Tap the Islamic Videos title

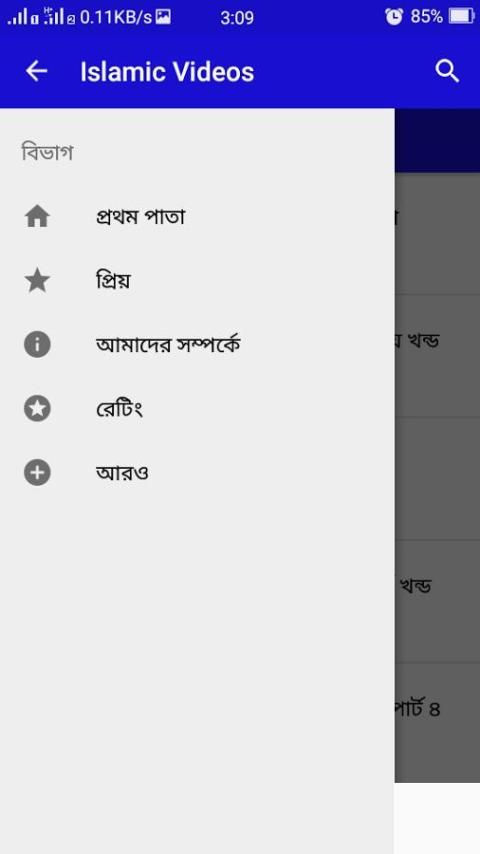(x=167, y=72)
